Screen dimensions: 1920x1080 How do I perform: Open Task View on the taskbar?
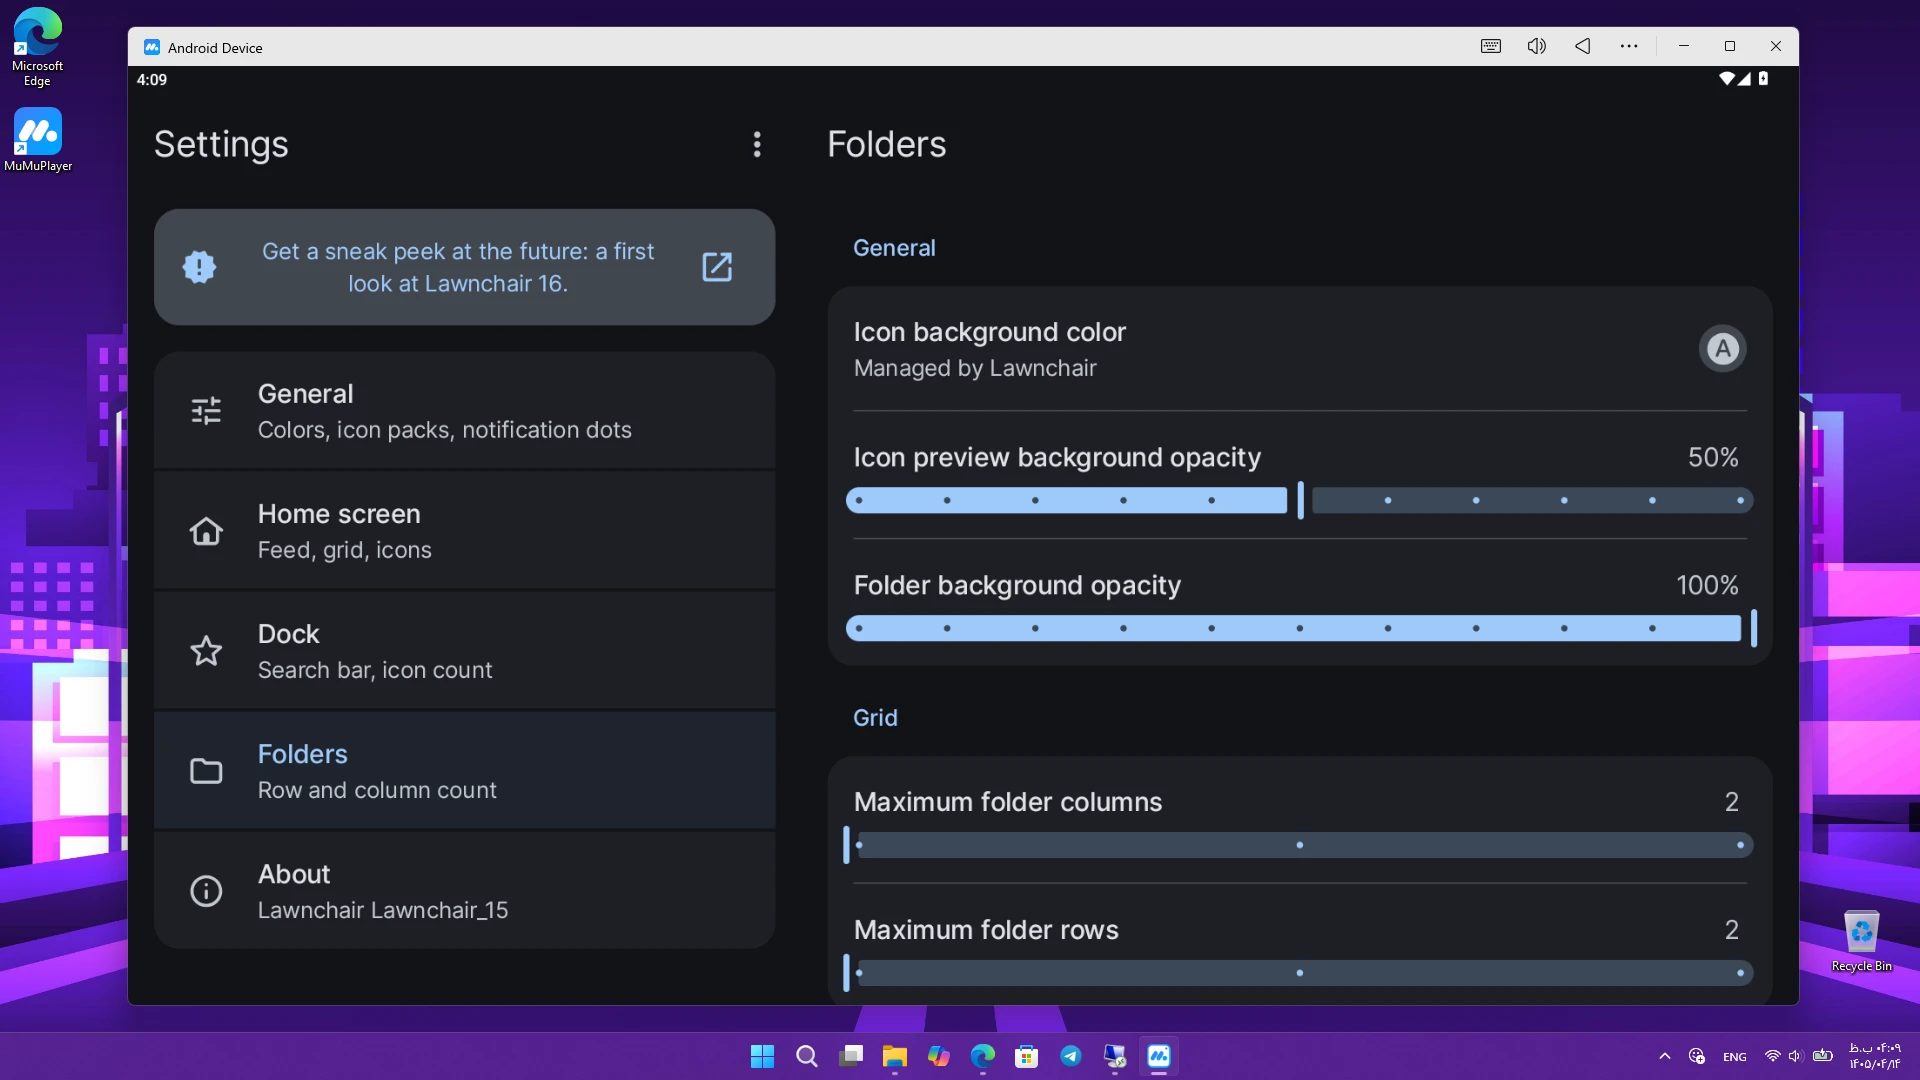851,1056
